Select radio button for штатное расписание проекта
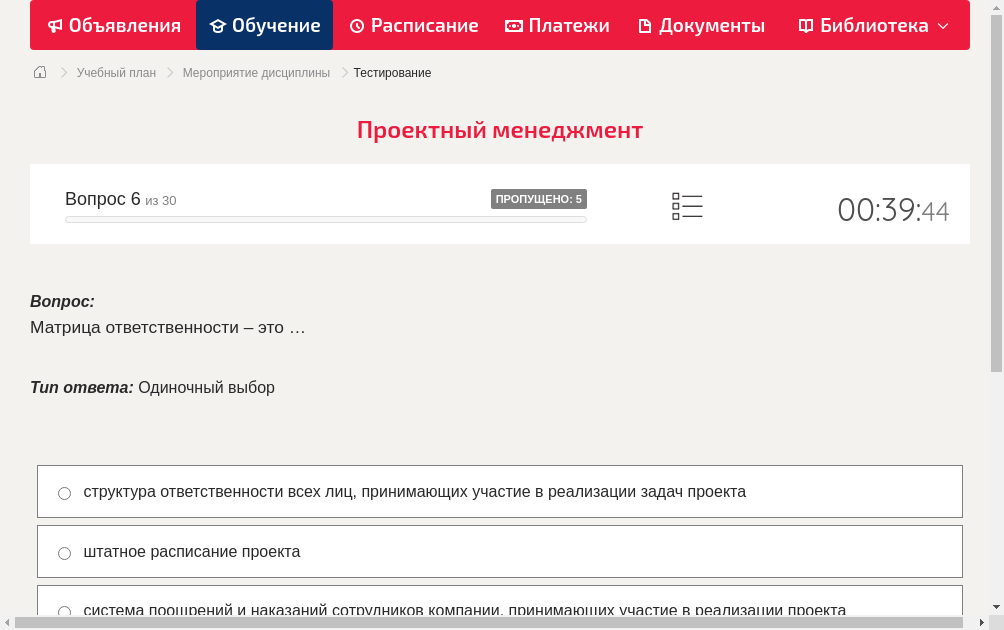Viewport: 1004px width, 630px height. point(64,552)
